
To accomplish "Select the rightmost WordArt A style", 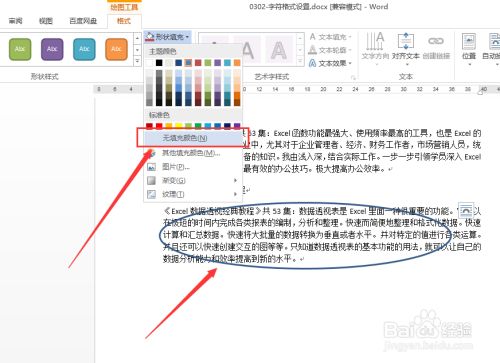I will tap(279, 50).
